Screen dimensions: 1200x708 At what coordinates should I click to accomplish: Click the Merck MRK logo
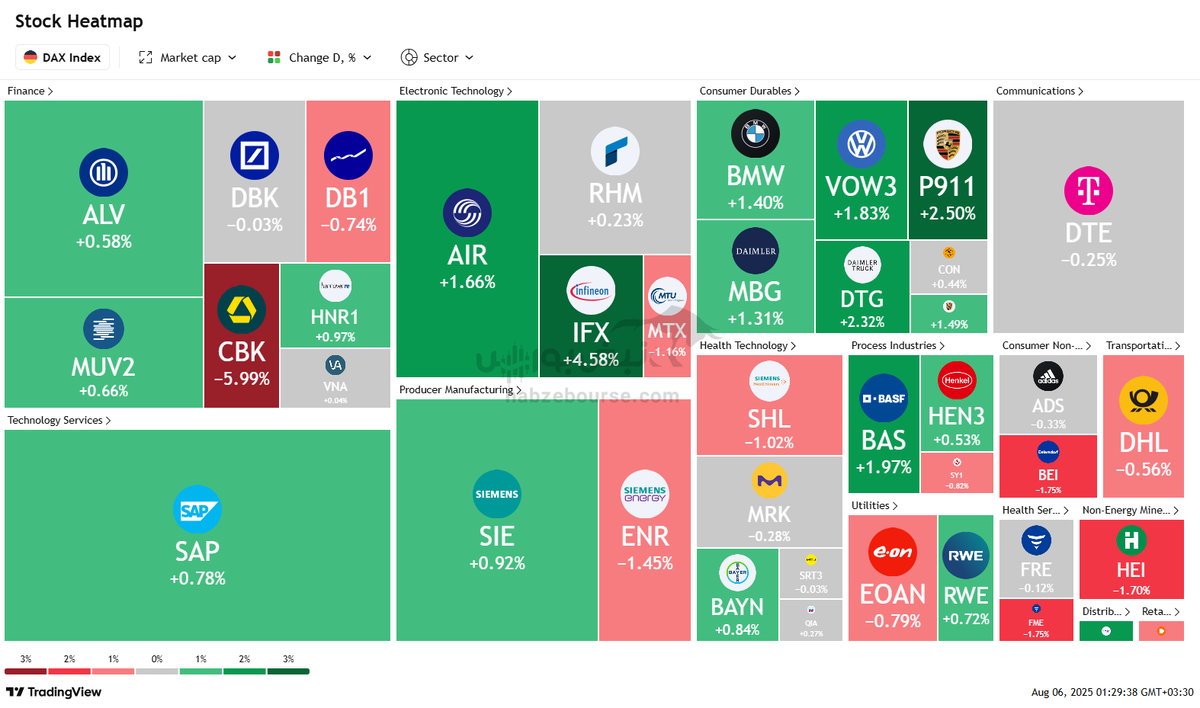point(769,481)
